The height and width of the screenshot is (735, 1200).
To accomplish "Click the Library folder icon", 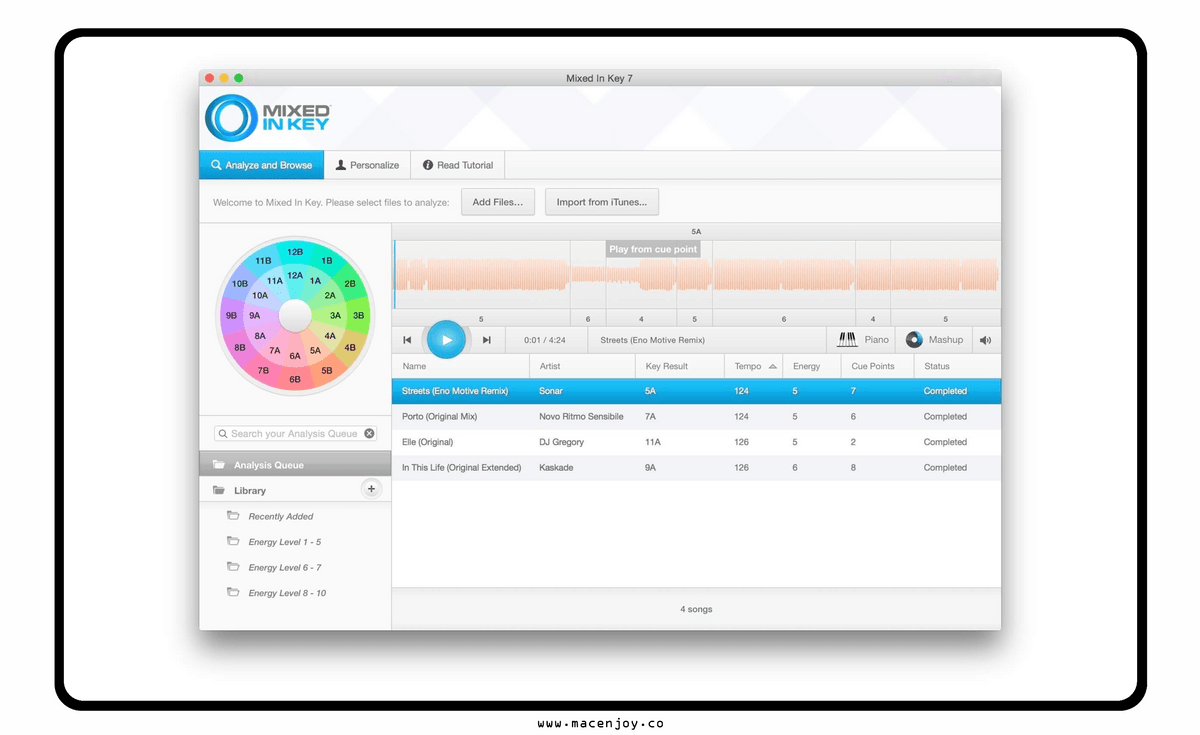I will 218,490.
